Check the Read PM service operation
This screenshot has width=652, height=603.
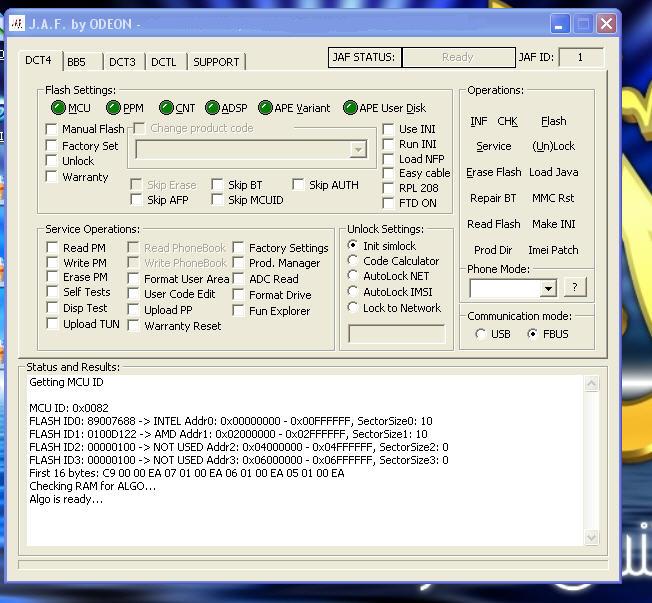[x=52, y=247]
